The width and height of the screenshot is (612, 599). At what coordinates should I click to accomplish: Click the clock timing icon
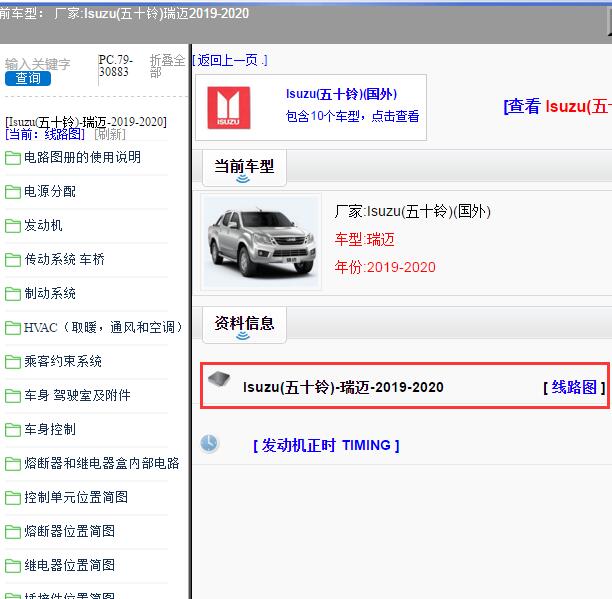pyautogui.click(x=210, y=444)
